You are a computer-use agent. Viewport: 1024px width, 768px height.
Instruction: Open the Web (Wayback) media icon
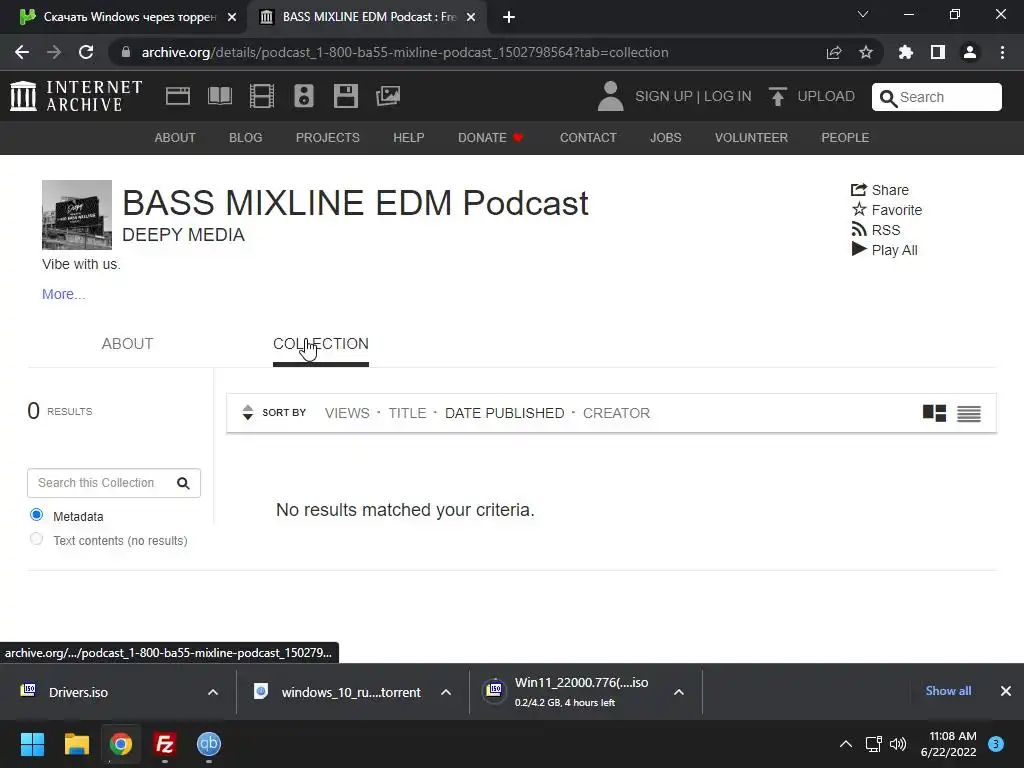coord(178,96)
